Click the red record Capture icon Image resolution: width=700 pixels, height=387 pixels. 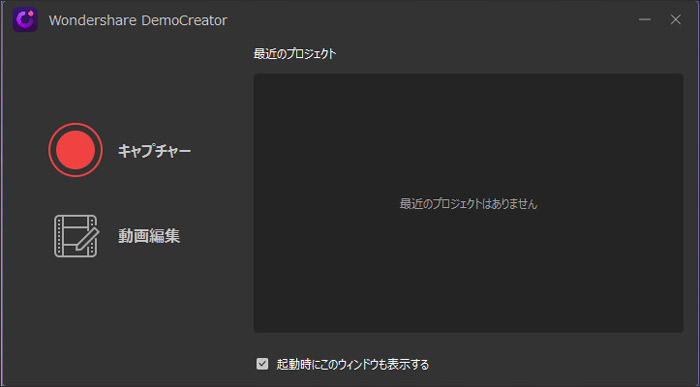(75, 150)
